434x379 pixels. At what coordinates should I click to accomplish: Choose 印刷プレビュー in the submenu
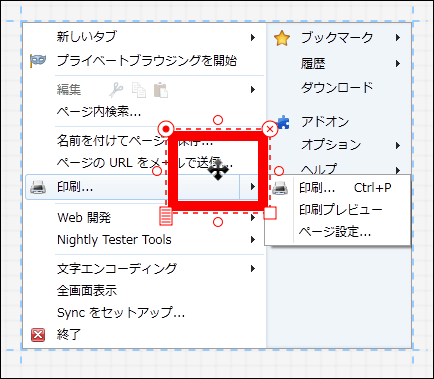pyautogui.click(x=340, y=210)
